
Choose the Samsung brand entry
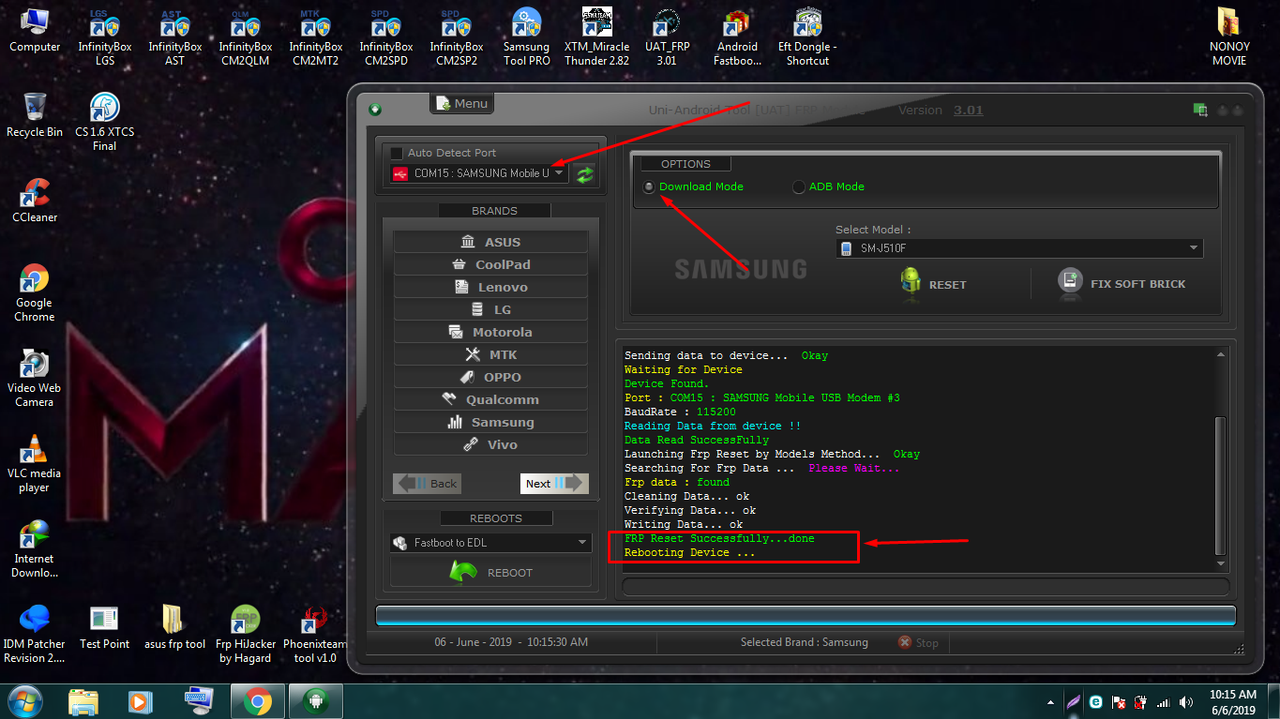(x=491, y=422)
